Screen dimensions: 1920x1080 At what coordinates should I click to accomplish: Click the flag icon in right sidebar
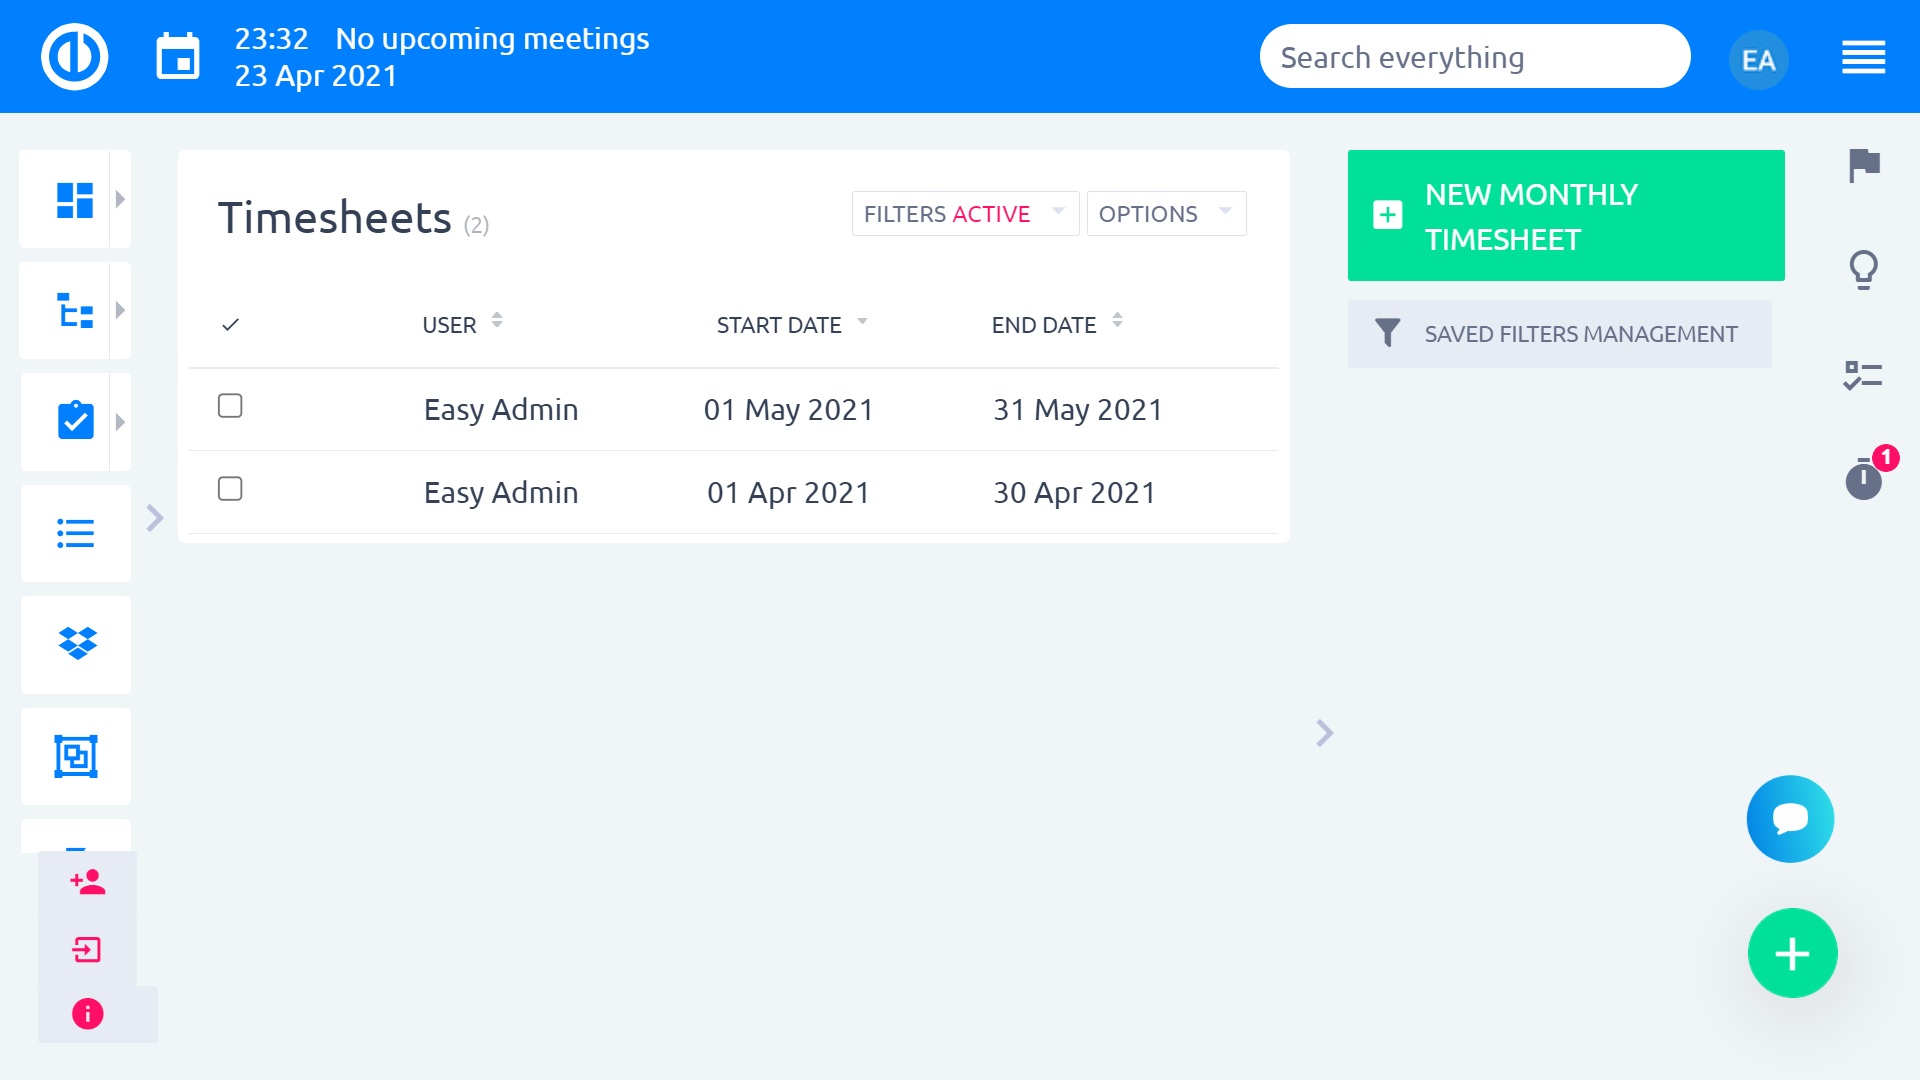[x=1864, y=165]
